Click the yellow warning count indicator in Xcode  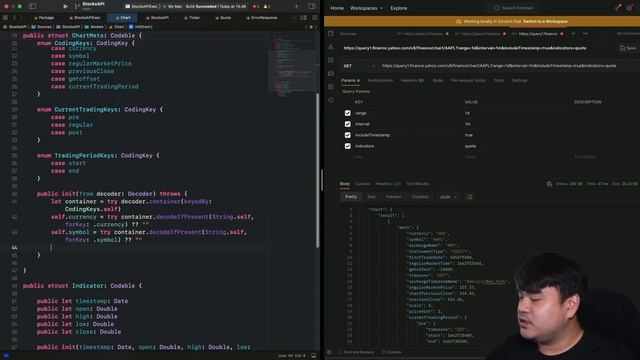[x=267, y=7]
